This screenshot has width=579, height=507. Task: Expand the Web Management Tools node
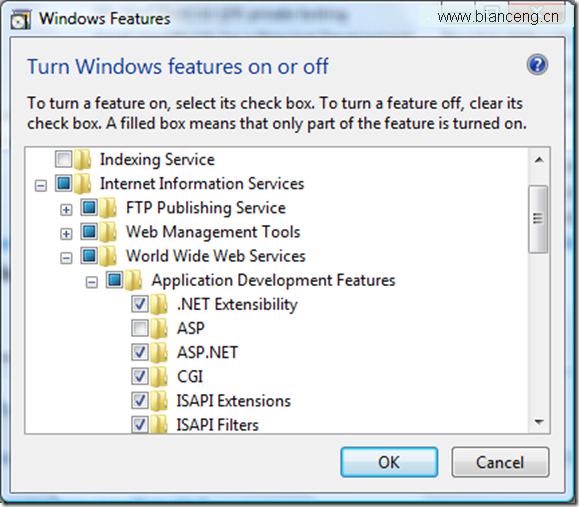66,234
